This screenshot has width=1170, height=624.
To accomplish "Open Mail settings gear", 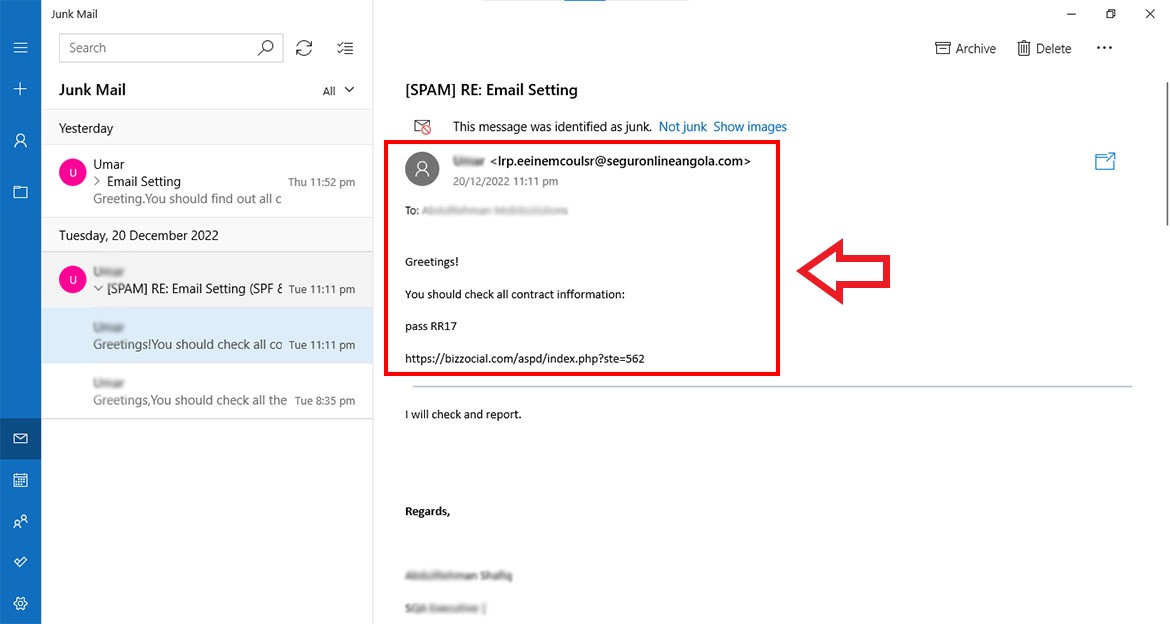I will click(x=20, y=603).
